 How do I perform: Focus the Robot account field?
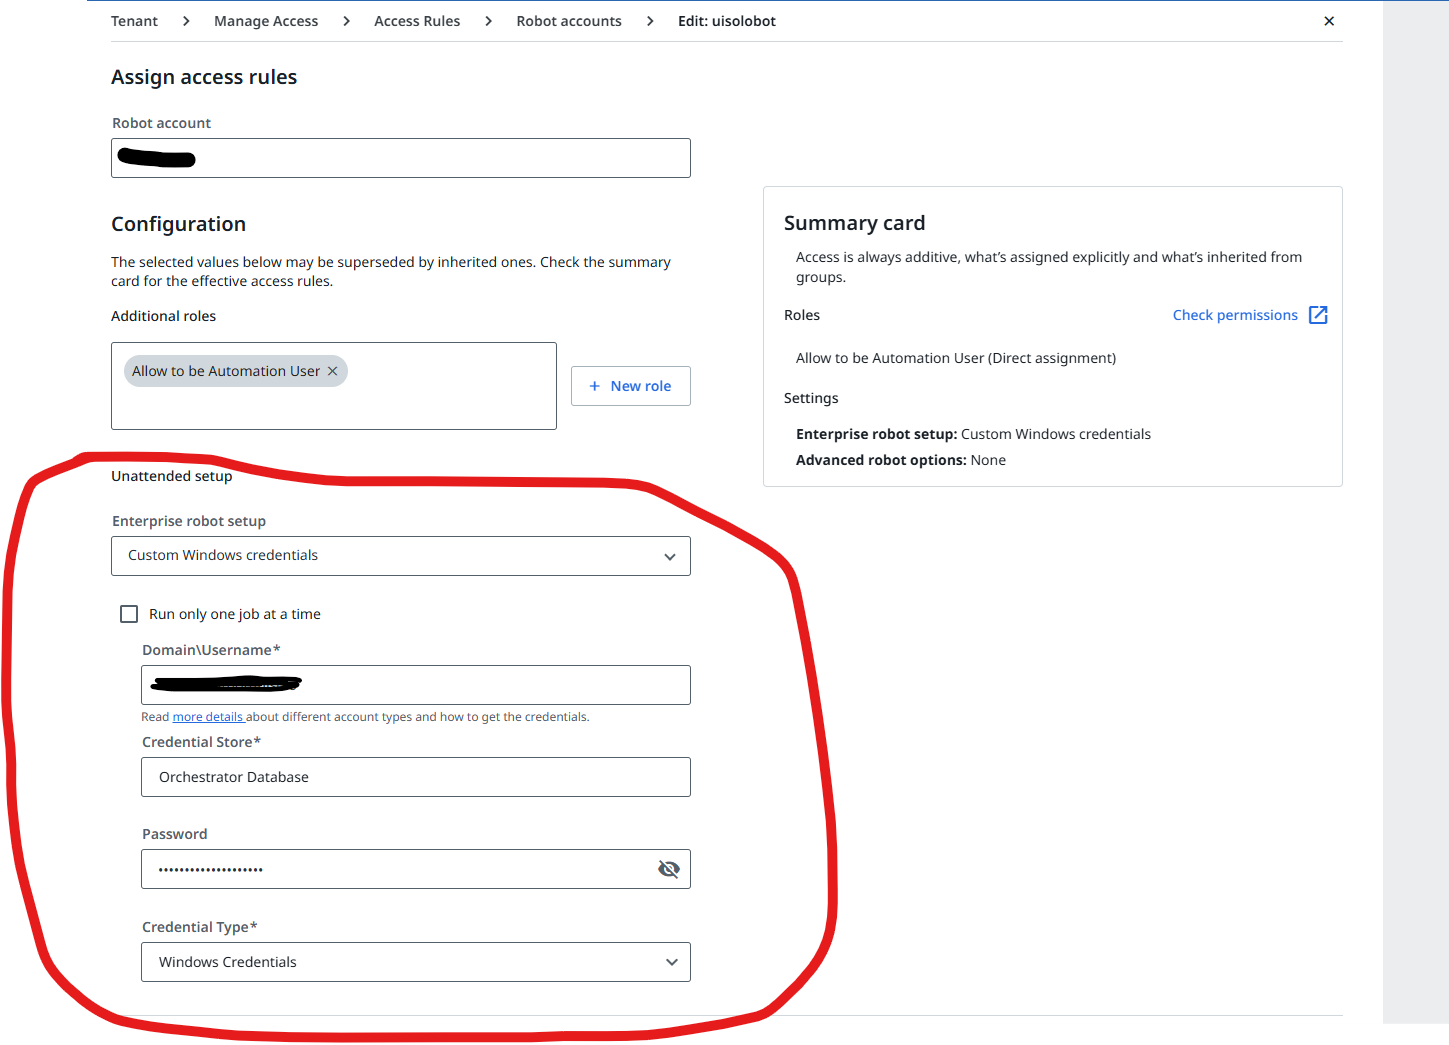pos(401,158)
